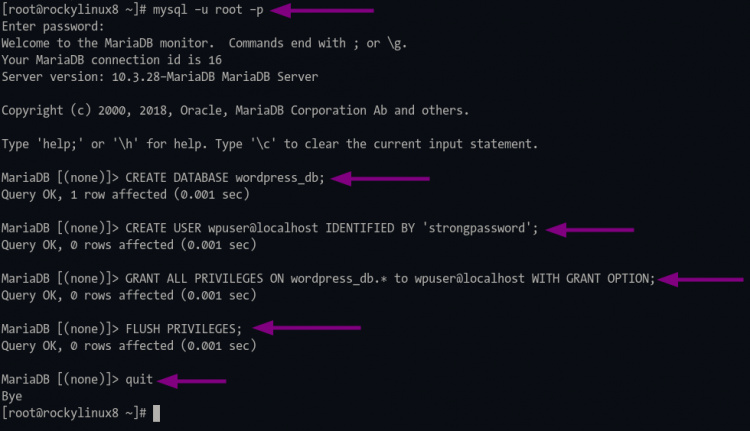Click the 'Bye' output line
The image size is (750, 431).
click(12, 396)
